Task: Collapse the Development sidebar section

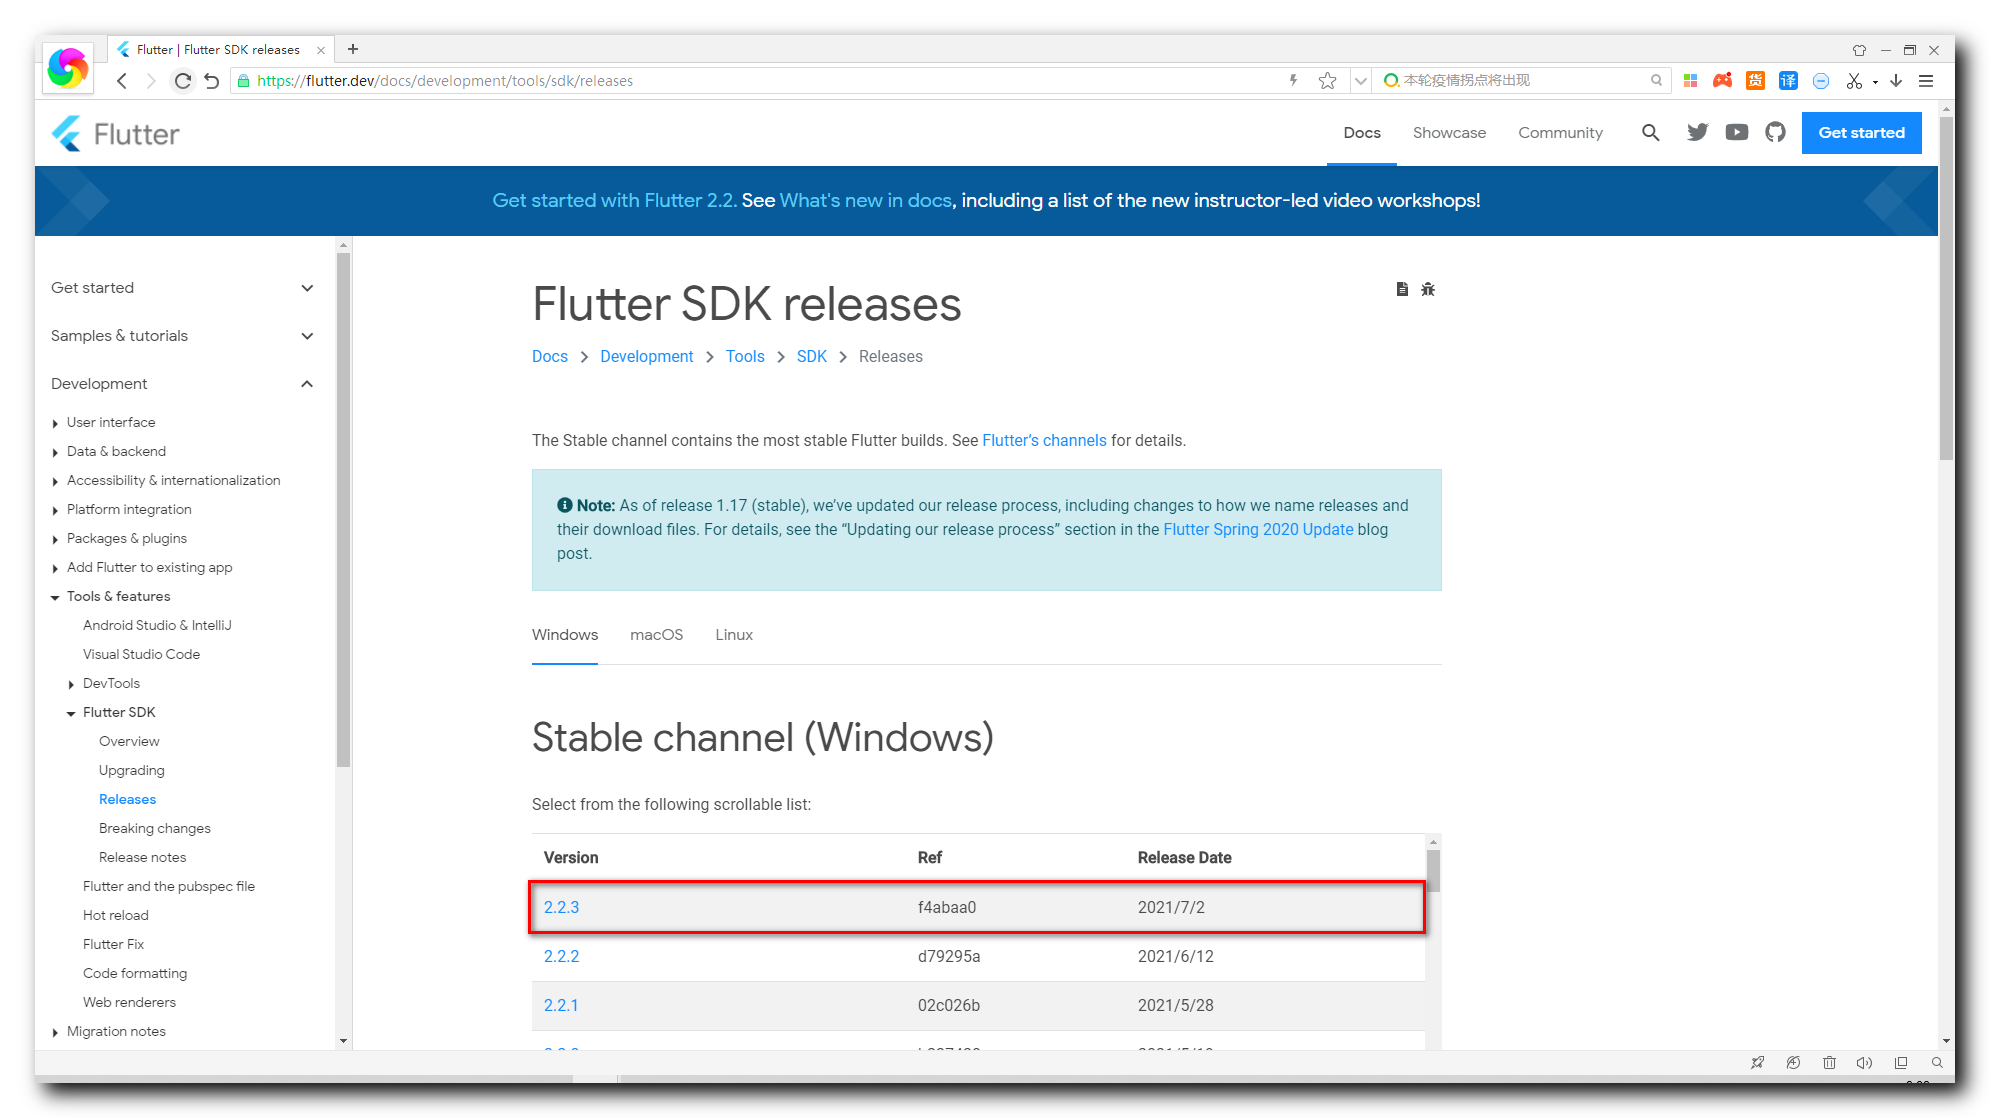Action: coord(182,384)
